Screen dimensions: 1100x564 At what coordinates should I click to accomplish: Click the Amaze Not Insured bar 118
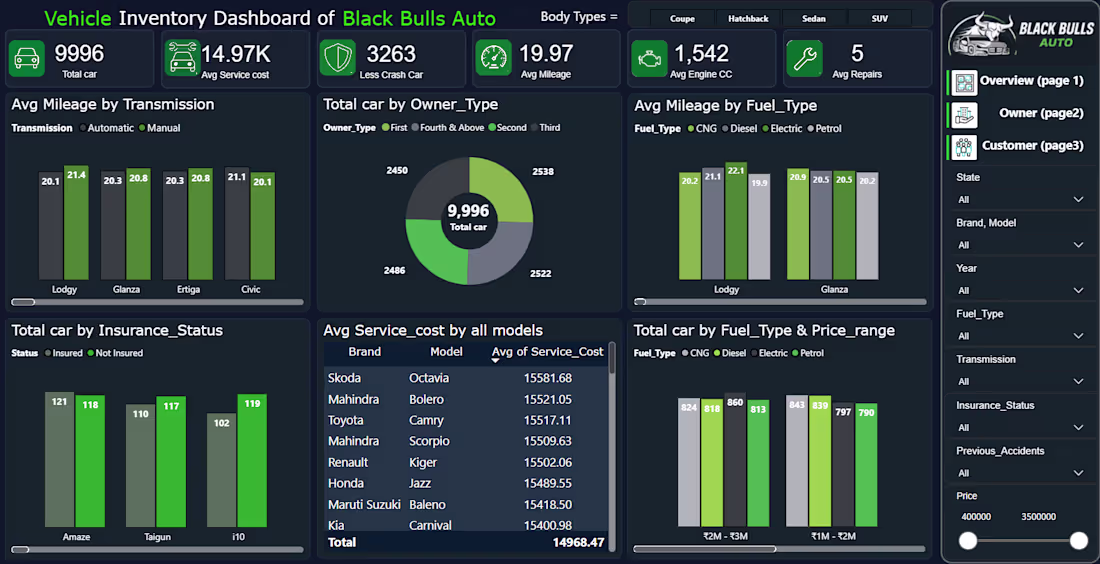(90, 462)
